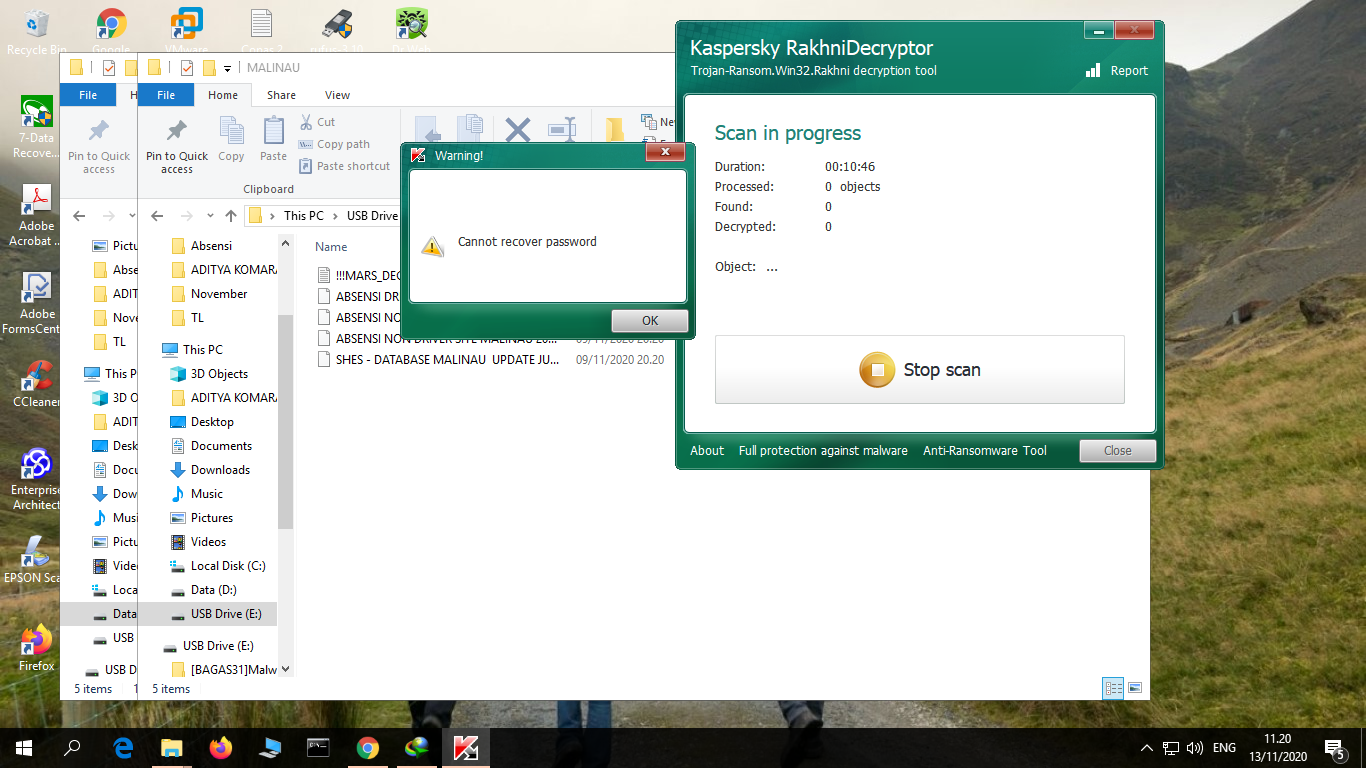
Task: Switch to Large icons view layout
Action: pos(1135,688)
